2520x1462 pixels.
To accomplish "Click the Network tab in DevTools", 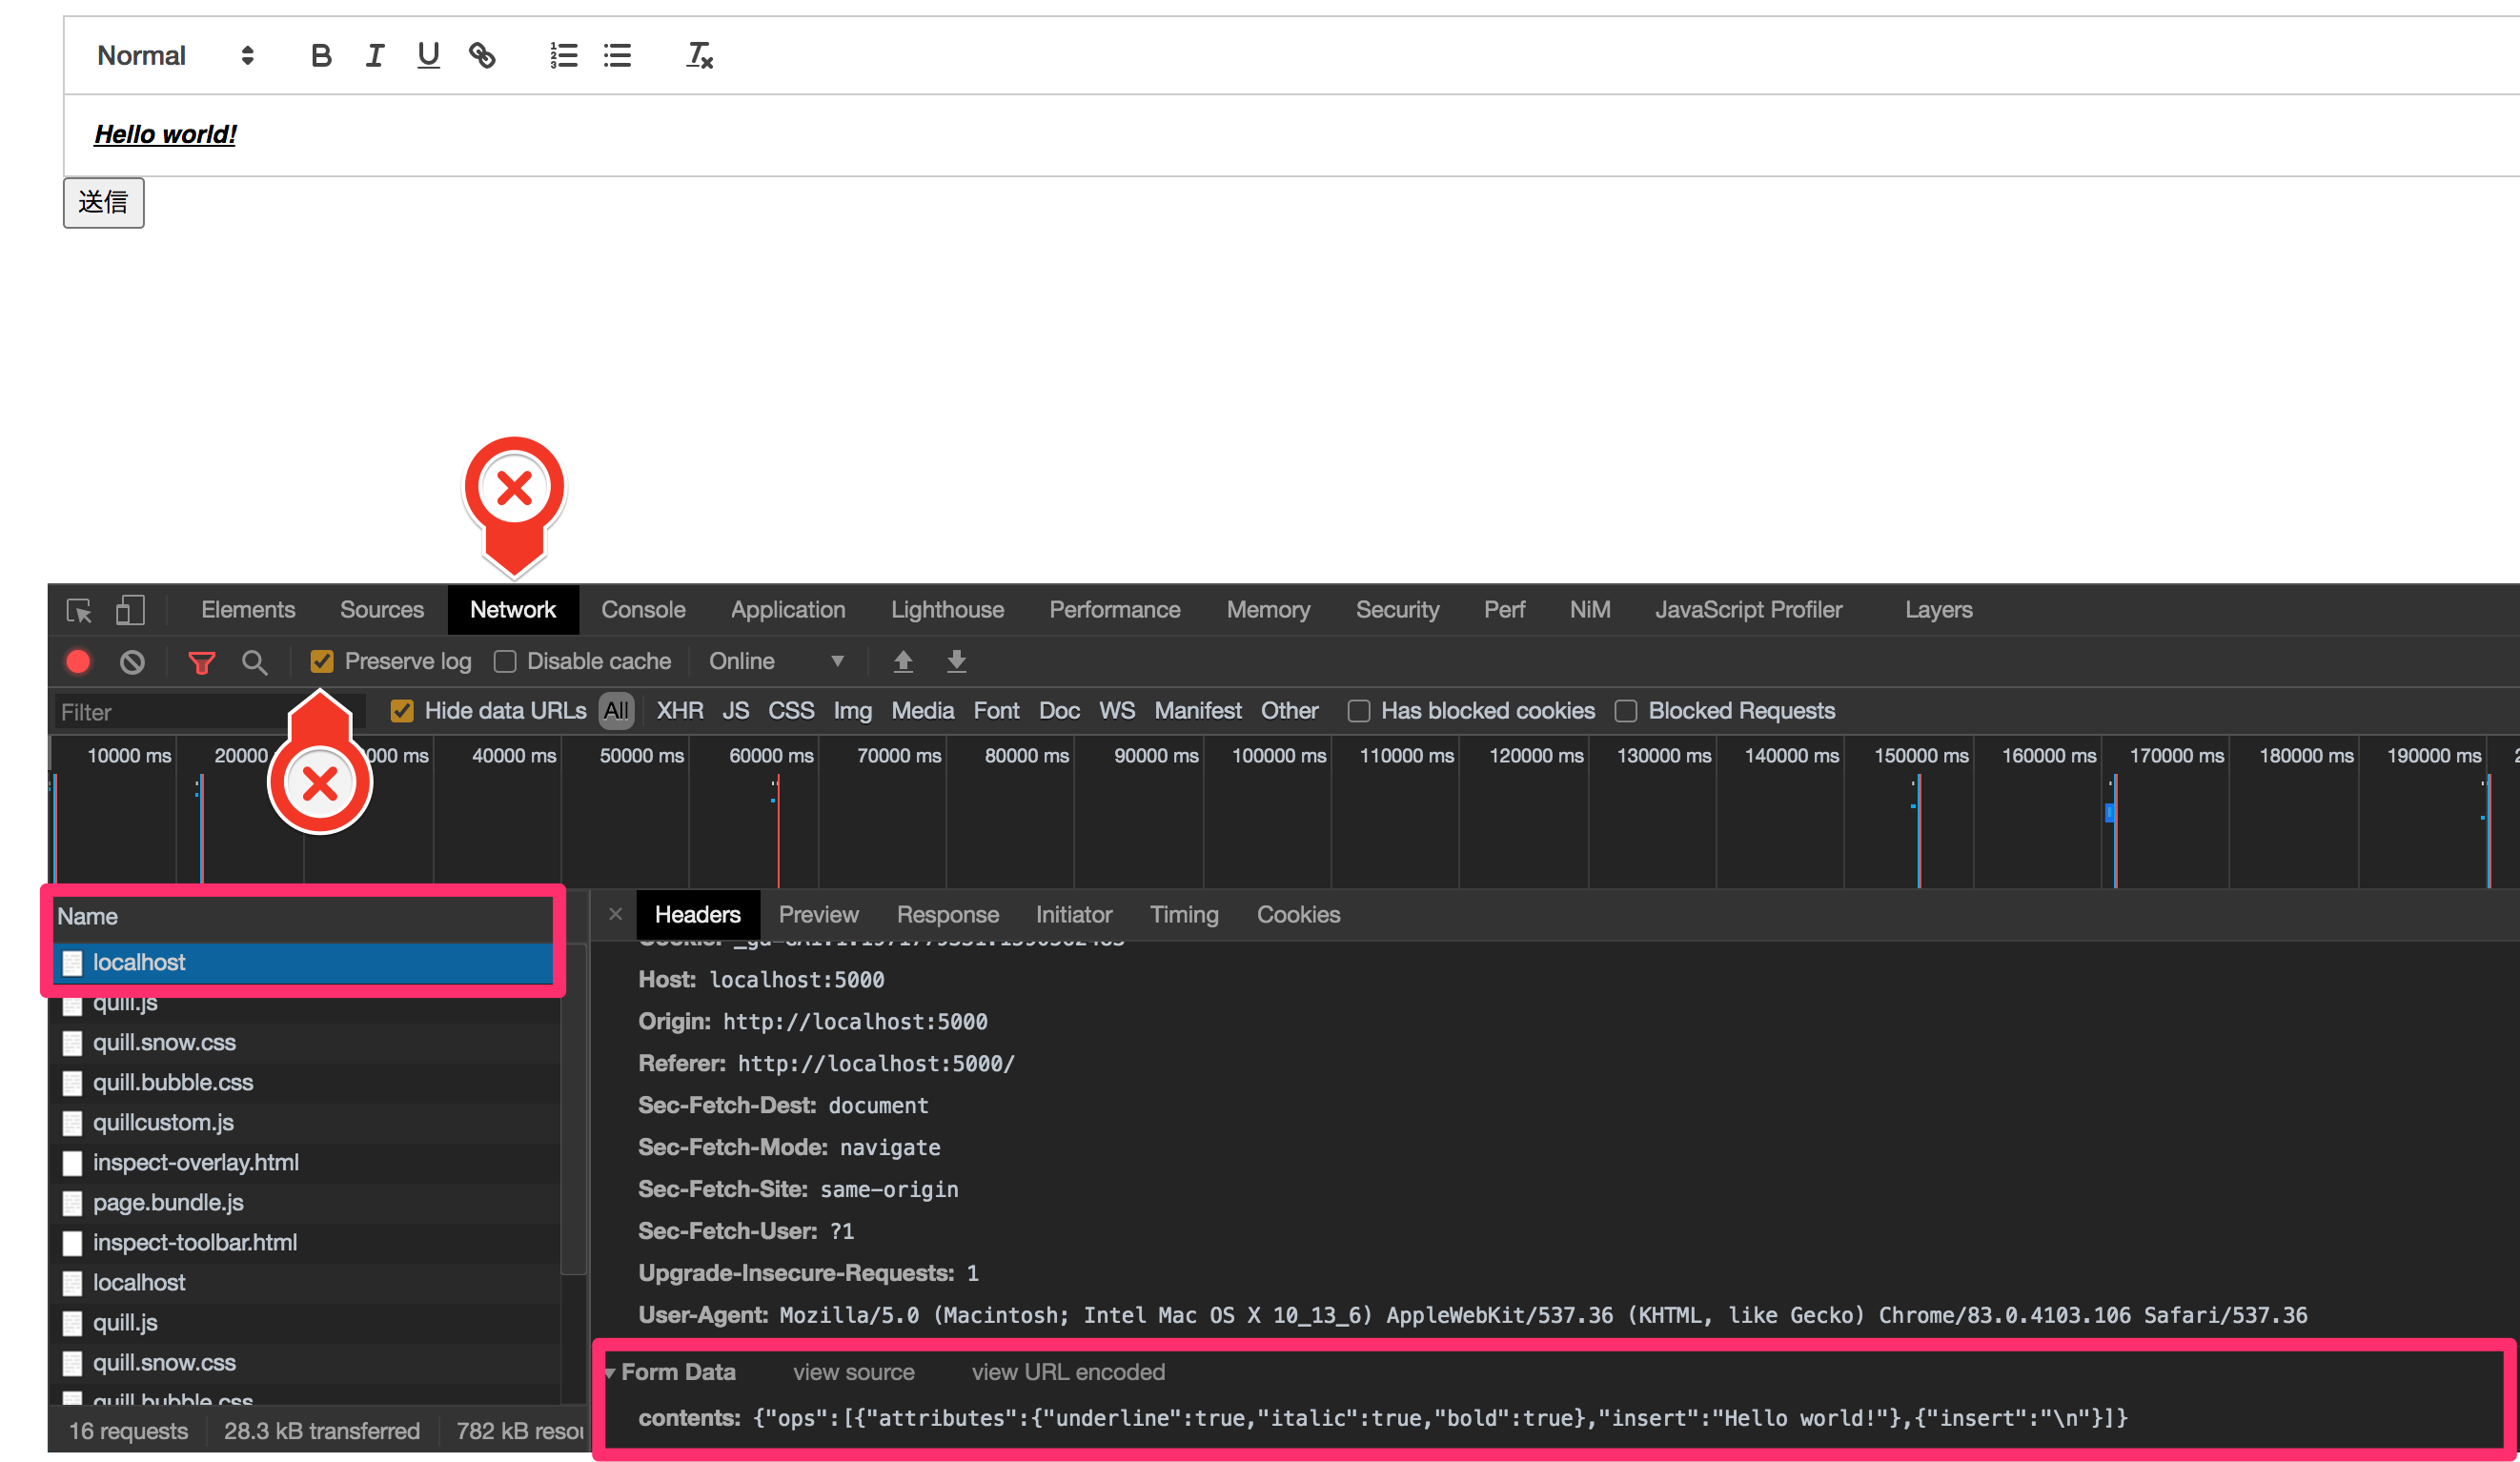I will [x=514, y=607].
